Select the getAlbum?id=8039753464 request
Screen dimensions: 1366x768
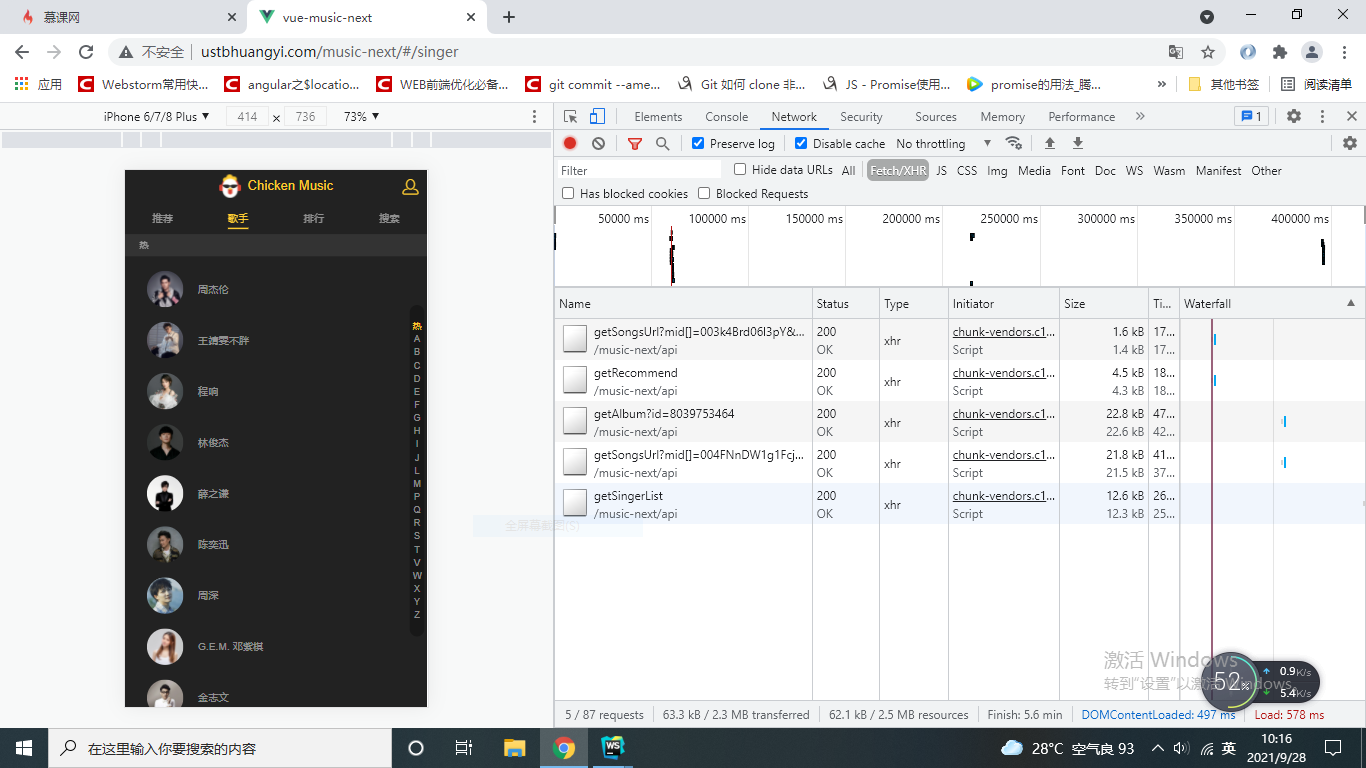(960, 422)
